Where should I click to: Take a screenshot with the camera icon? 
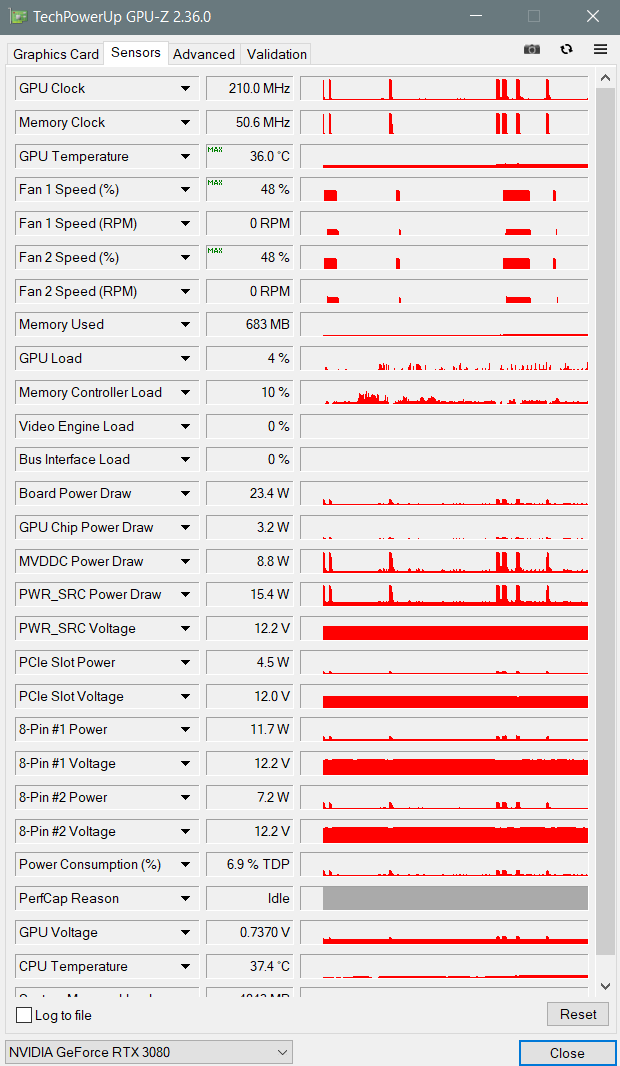pos(532,49)
